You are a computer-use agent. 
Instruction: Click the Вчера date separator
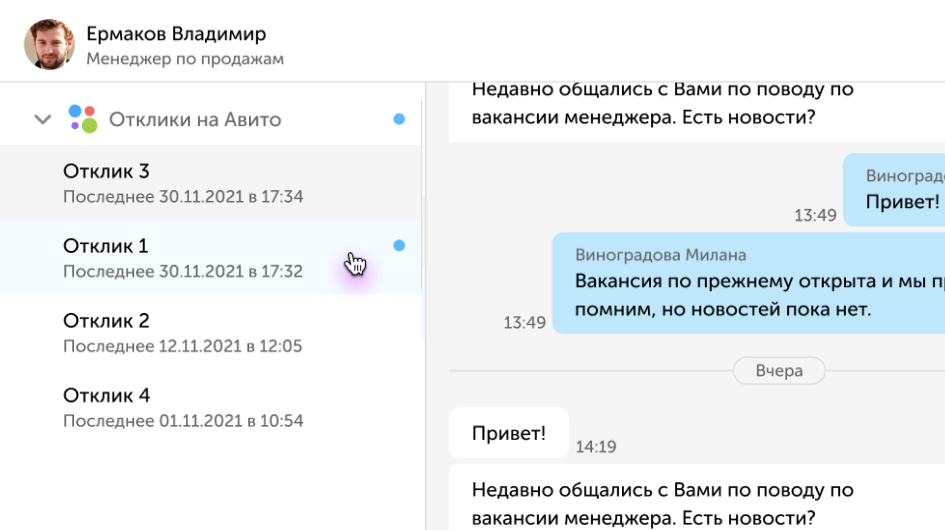779,371
